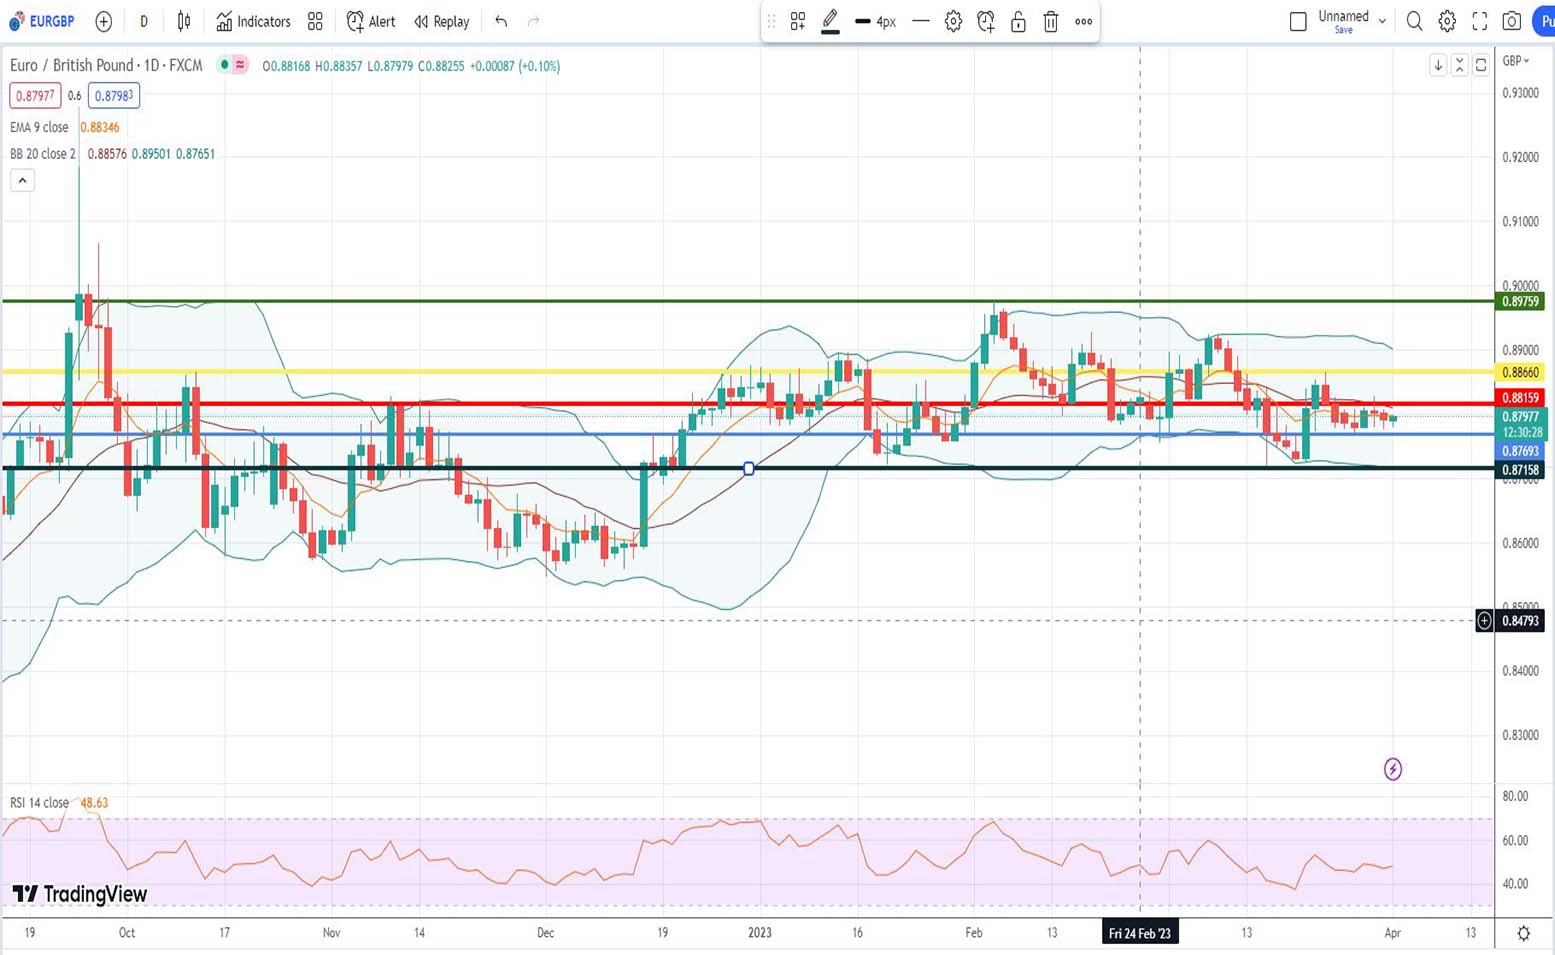Open the D timeframe interval menu
This screenshot has width=1555, height=955.
[x=143, y=21]
